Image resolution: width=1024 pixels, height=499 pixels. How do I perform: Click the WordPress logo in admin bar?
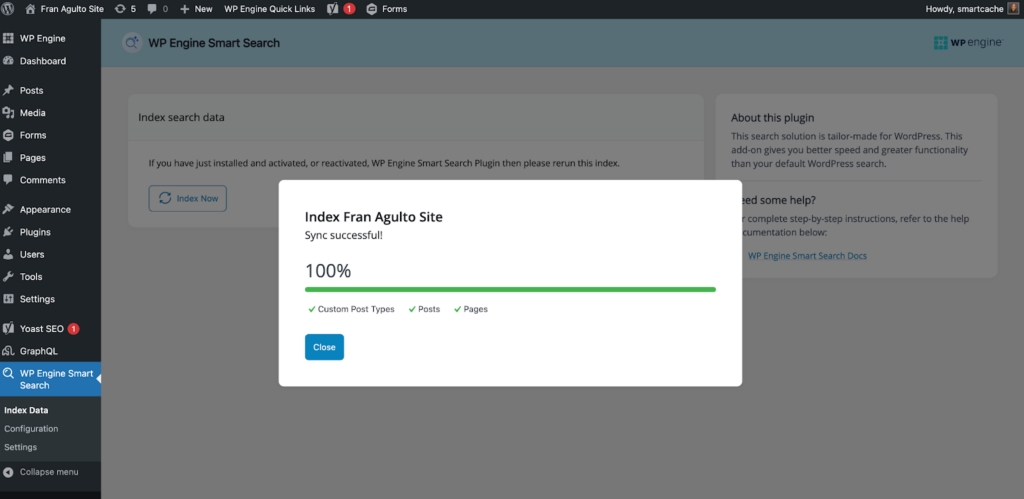point(8,8)
